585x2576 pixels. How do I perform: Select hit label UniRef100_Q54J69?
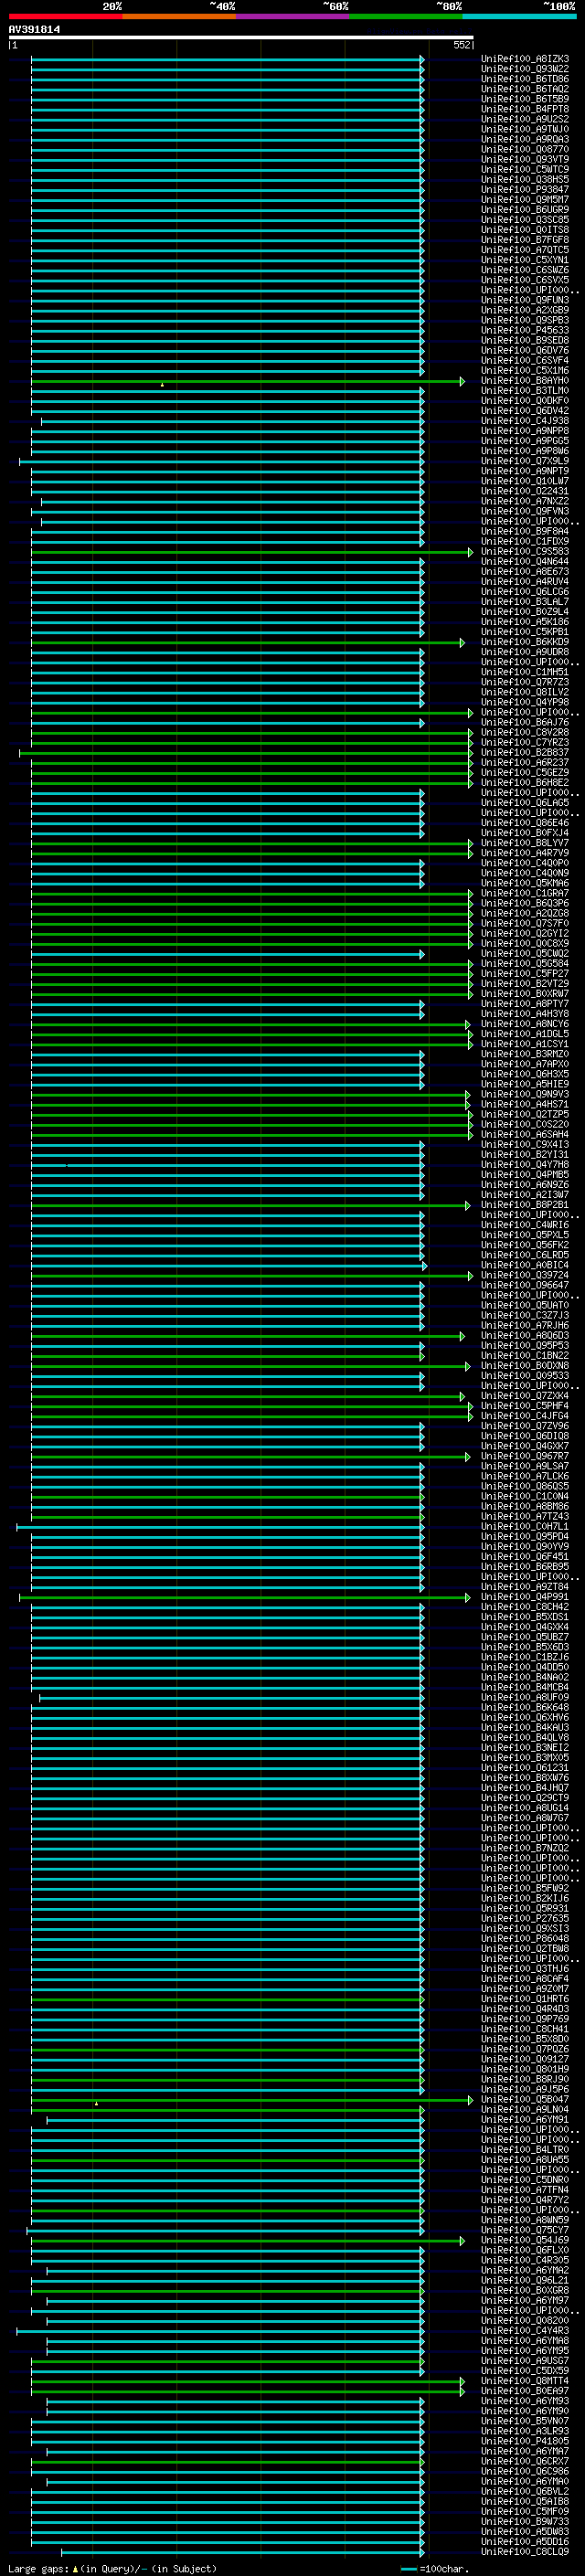tap(525, 2240)
